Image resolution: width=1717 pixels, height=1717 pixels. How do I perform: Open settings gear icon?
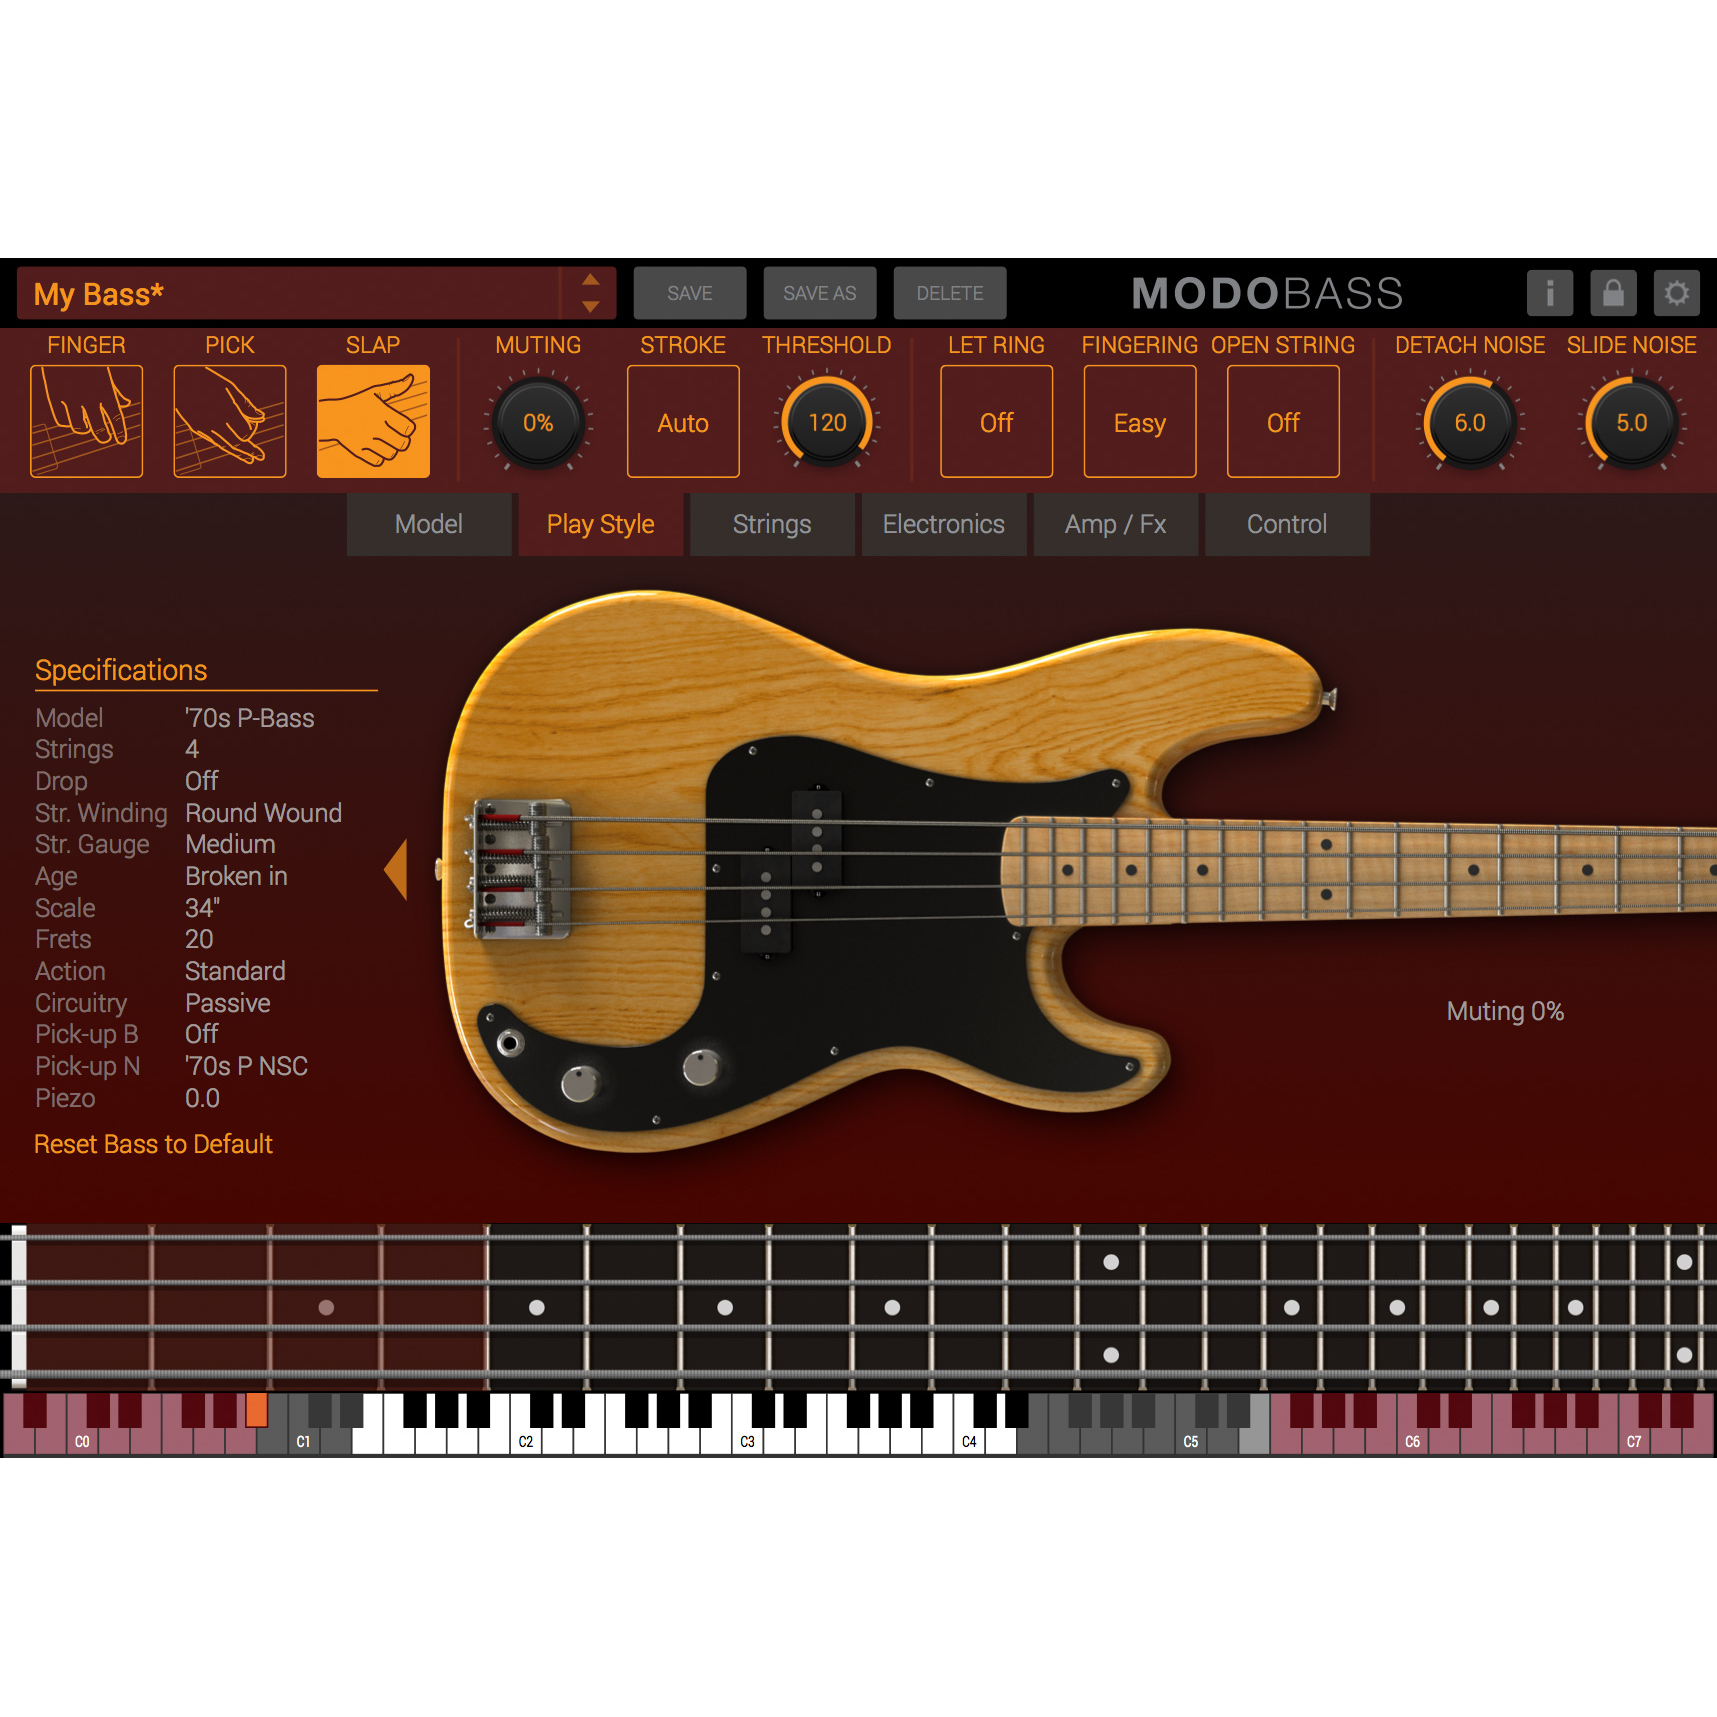pos(1677,293)
